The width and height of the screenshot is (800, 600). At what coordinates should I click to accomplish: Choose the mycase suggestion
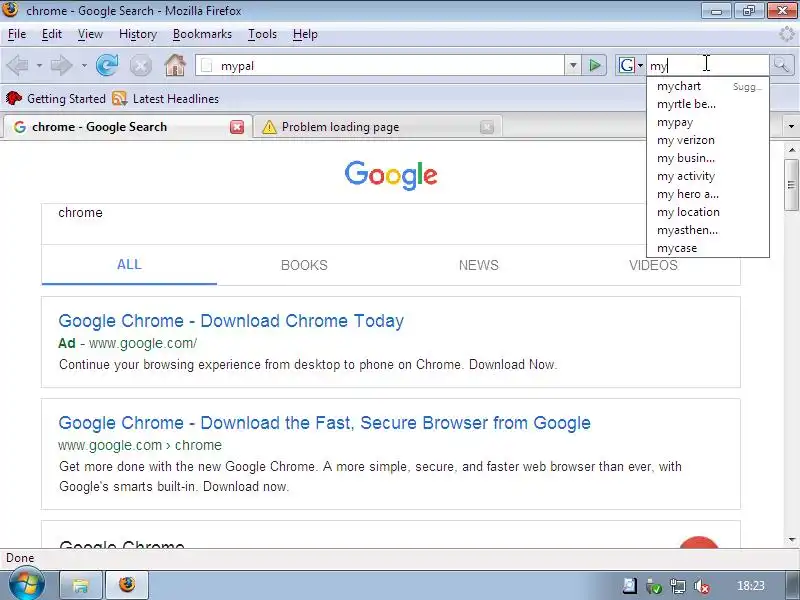coord(708,248)
